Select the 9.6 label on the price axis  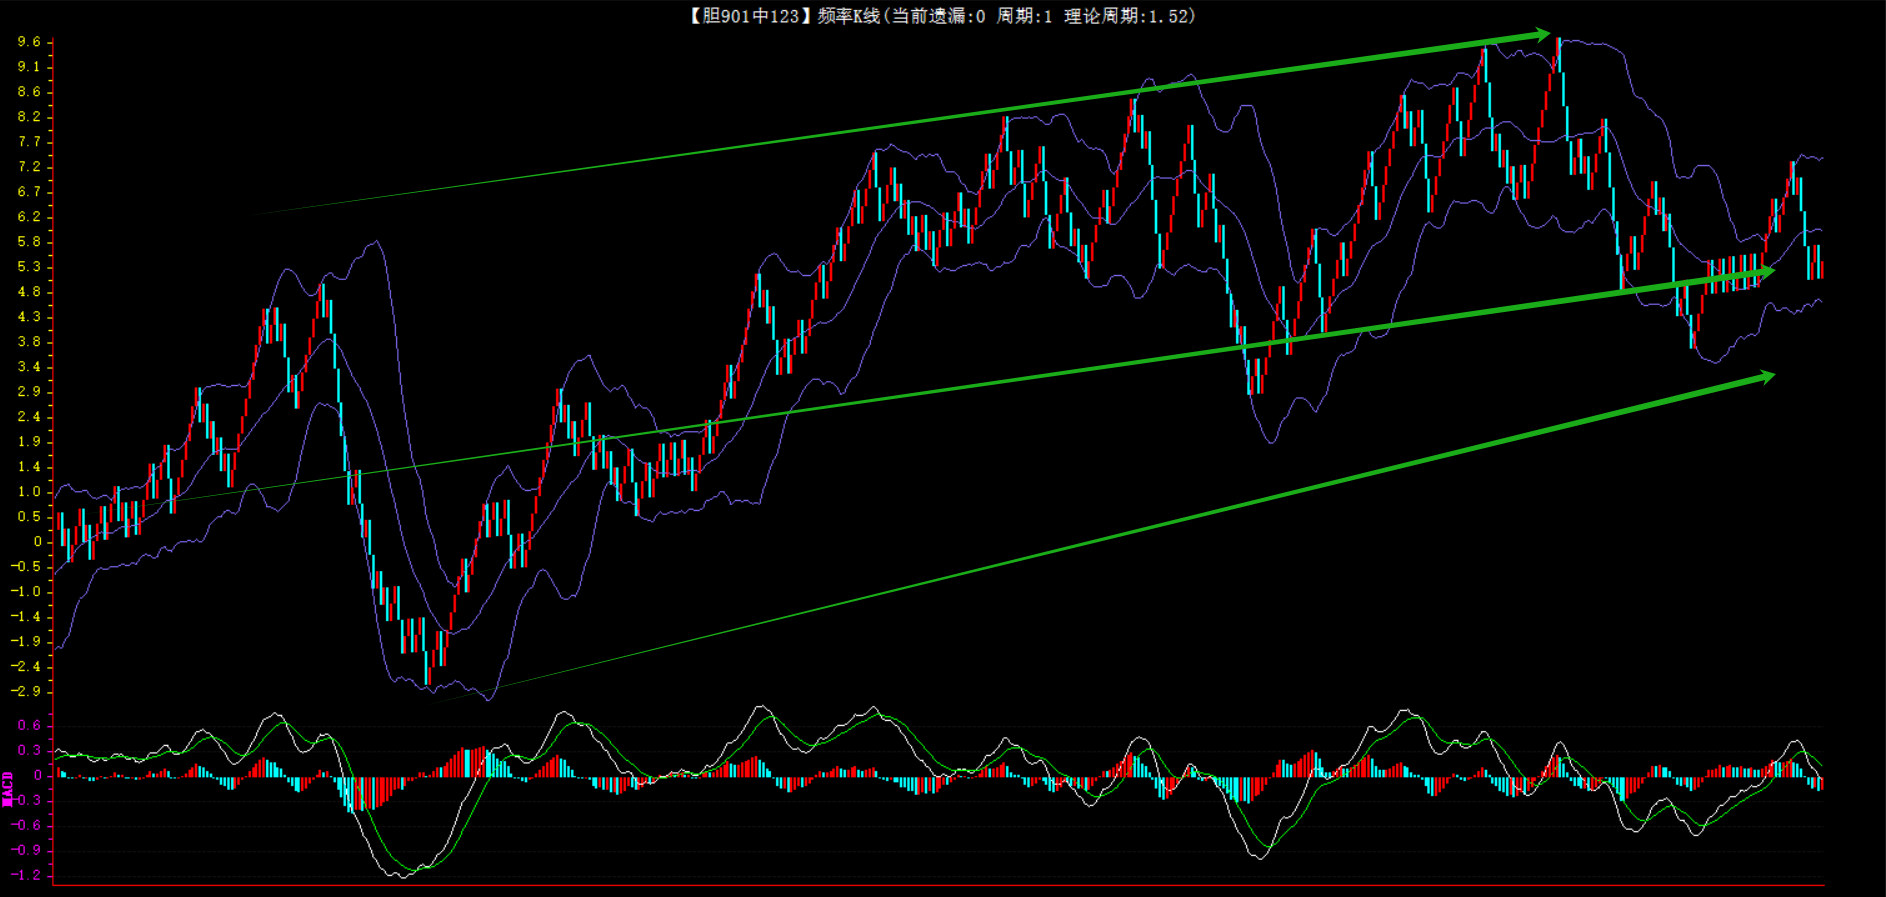coord(29,42)
